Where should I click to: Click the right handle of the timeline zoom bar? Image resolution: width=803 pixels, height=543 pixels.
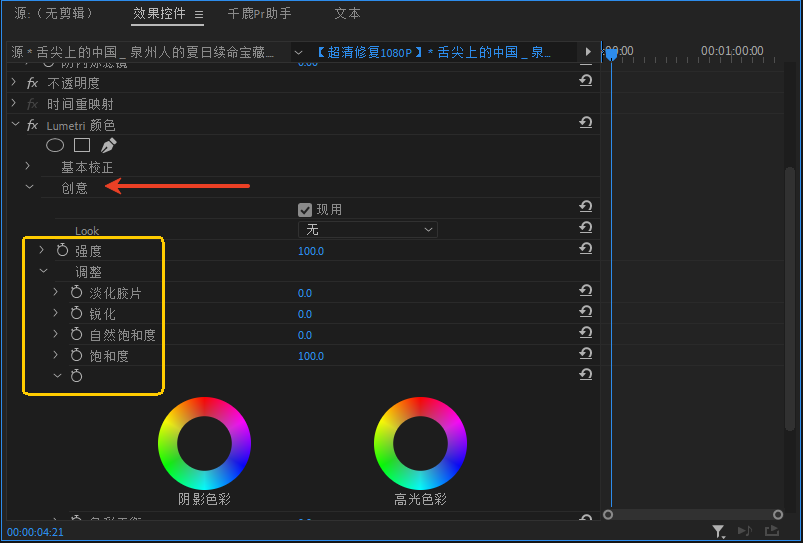pos(778,514)
